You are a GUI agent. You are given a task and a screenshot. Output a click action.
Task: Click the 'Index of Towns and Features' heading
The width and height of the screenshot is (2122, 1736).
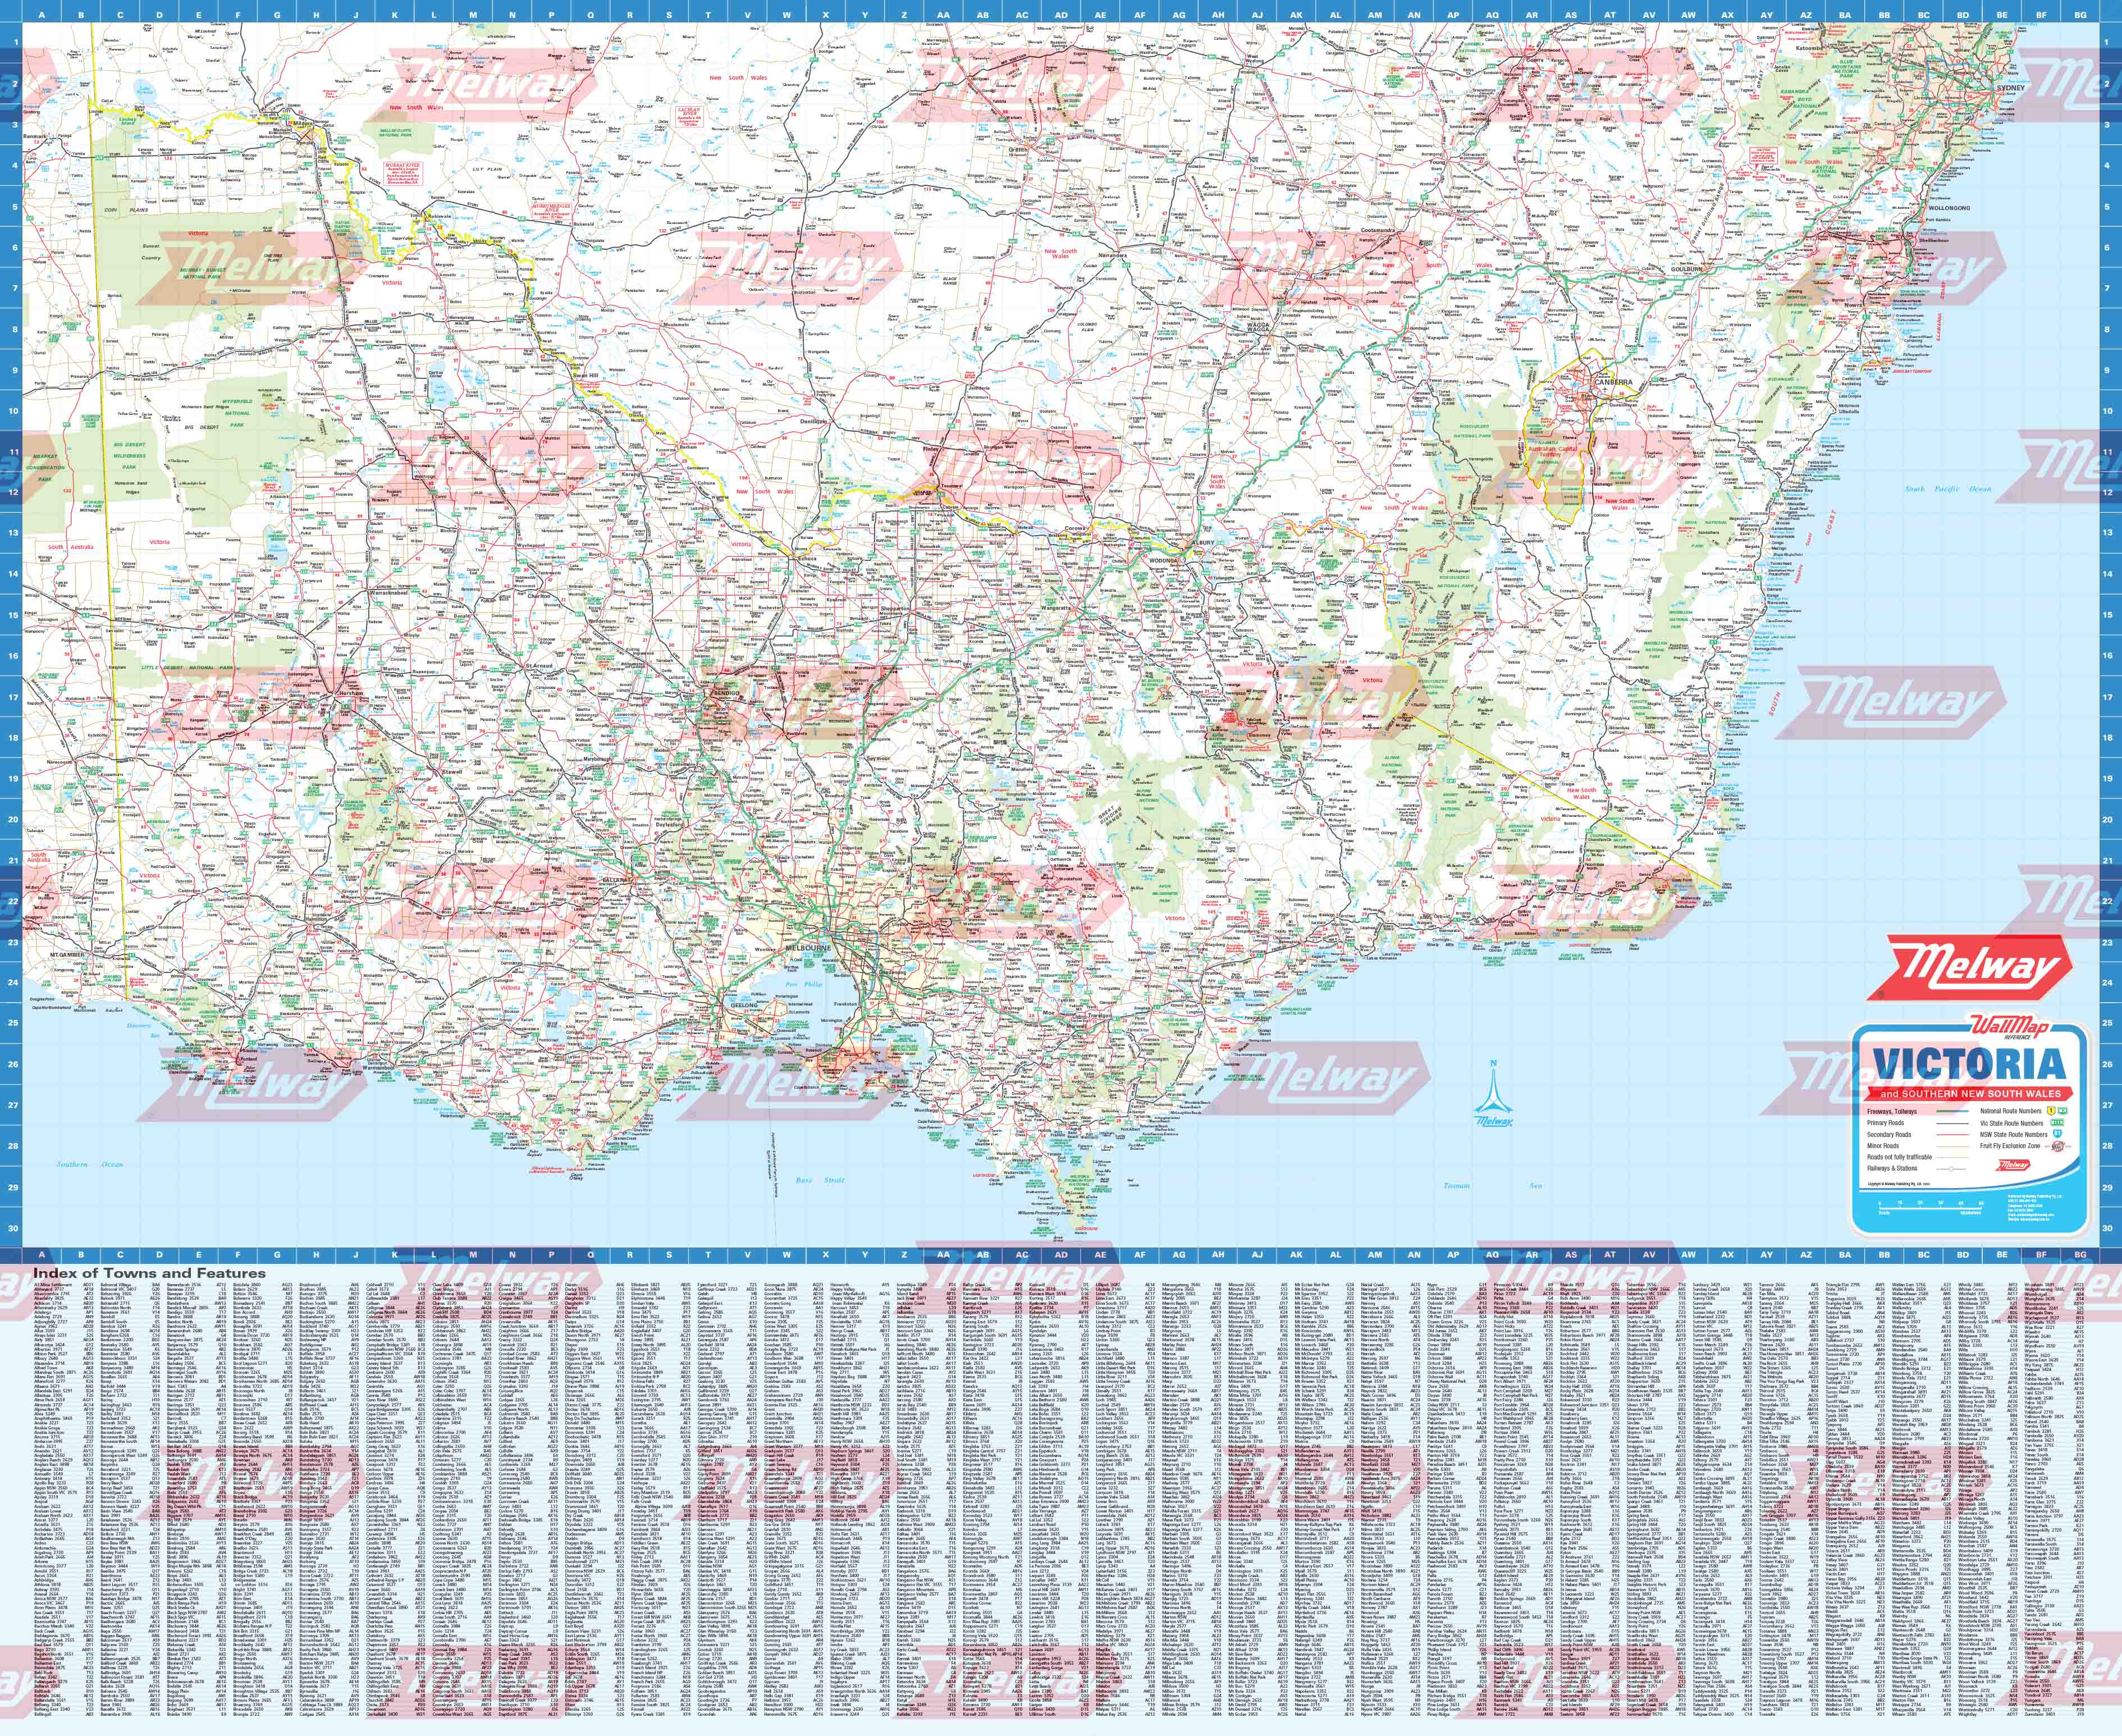[x=149, y=1274]
